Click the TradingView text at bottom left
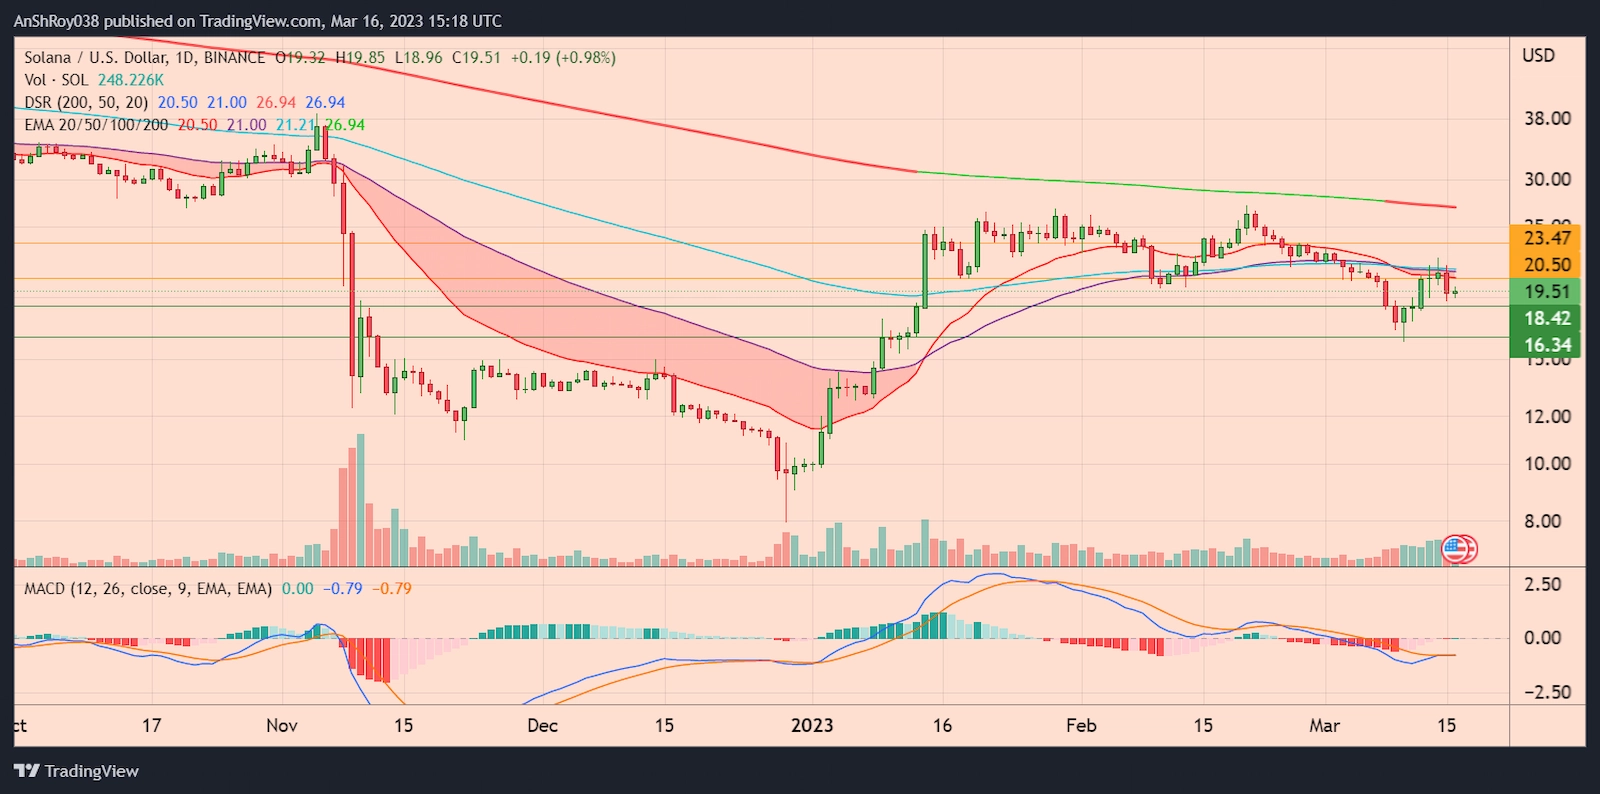Viewport: 1600px width, 794px height. (91, 771)
